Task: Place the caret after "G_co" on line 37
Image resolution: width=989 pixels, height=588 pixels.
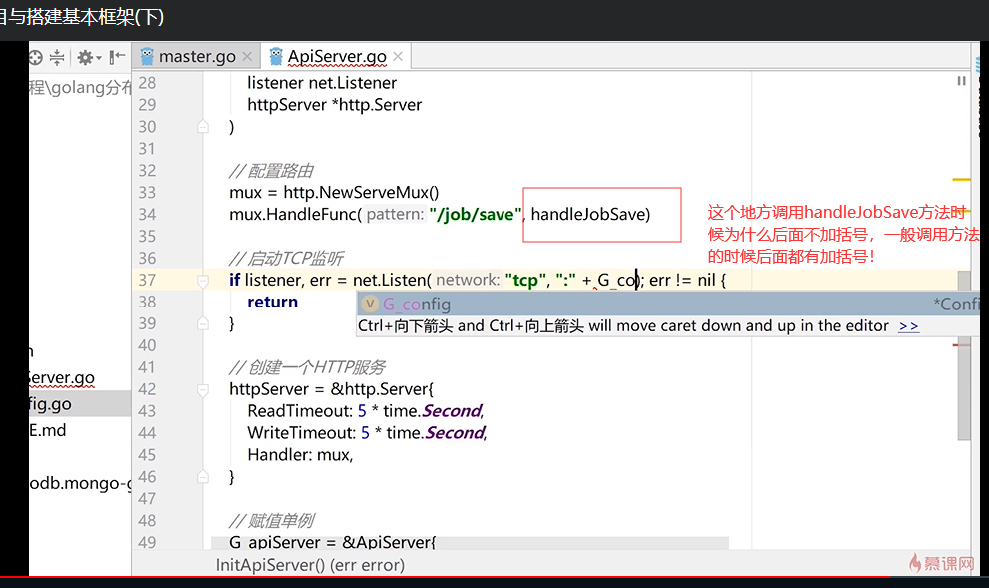Action: point(637,280)
